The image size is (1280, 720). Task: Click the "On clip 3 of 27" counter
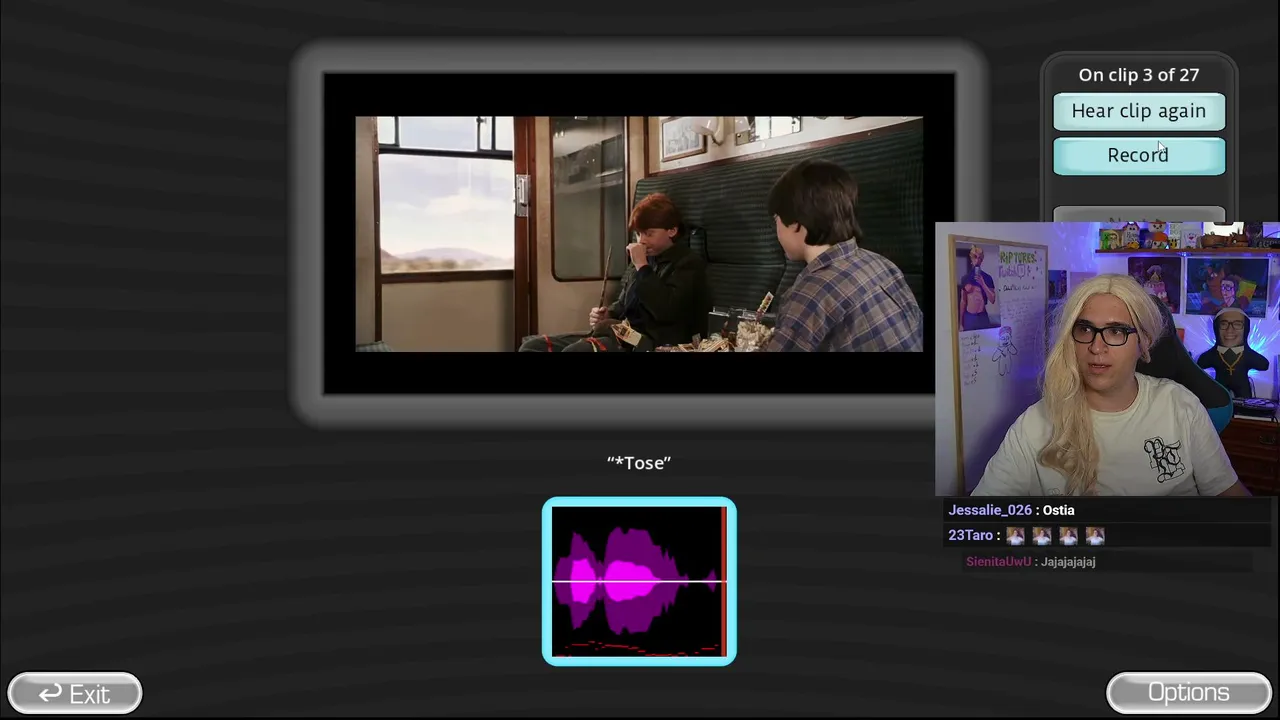pyautogui.click(x=1139, y=75)
